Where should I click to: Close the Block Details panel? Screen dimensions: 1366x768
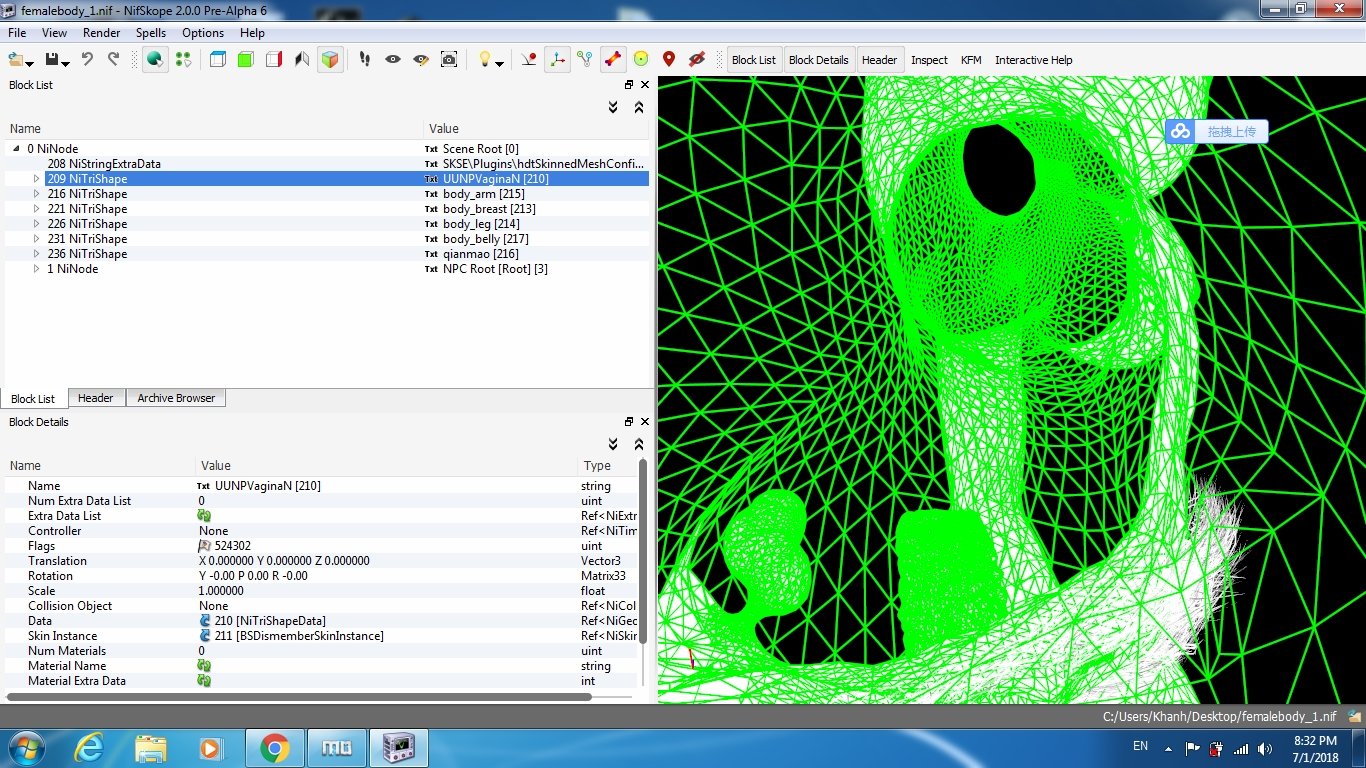click(x=645, y=422)
